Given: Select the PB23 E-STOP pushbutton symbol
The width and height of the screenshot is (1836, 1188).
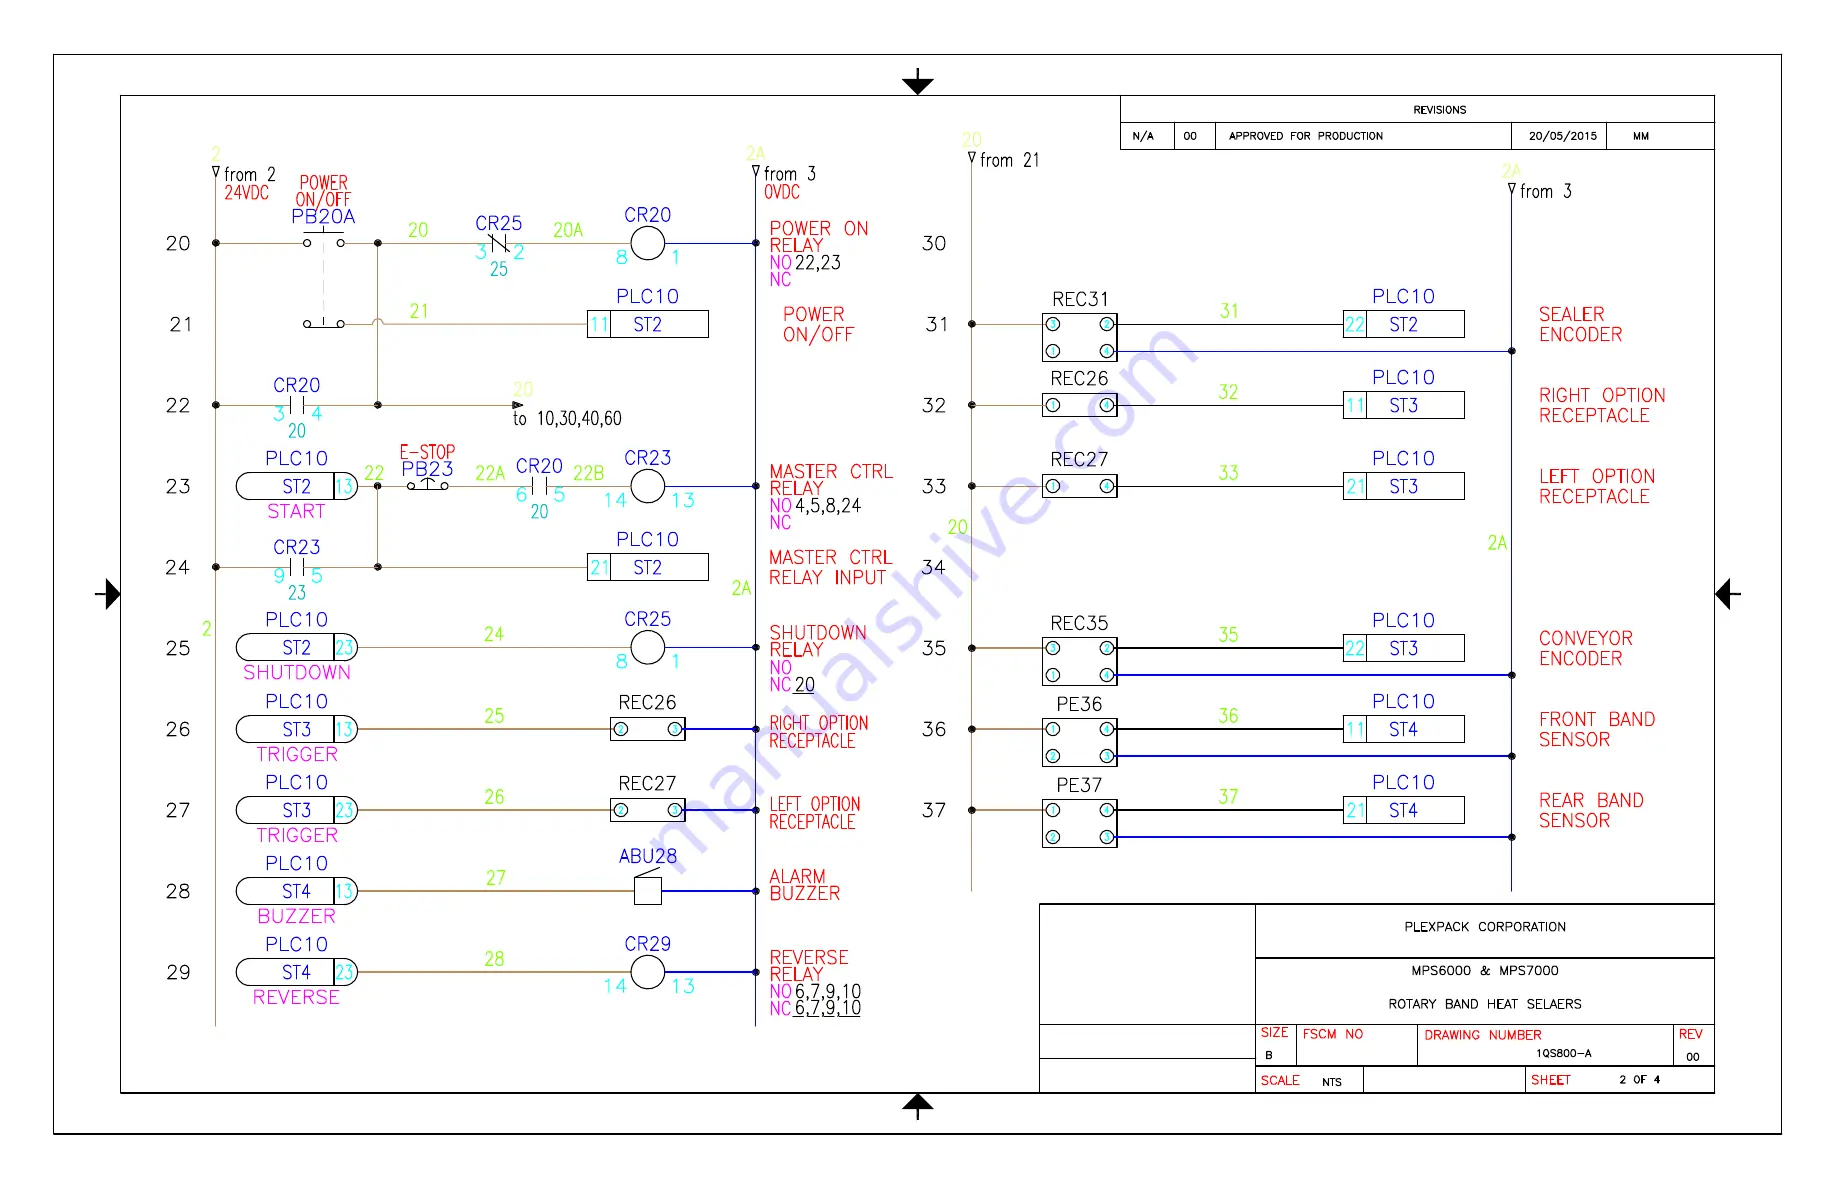Looking at the screenshot, I should [x=427, y=485].
